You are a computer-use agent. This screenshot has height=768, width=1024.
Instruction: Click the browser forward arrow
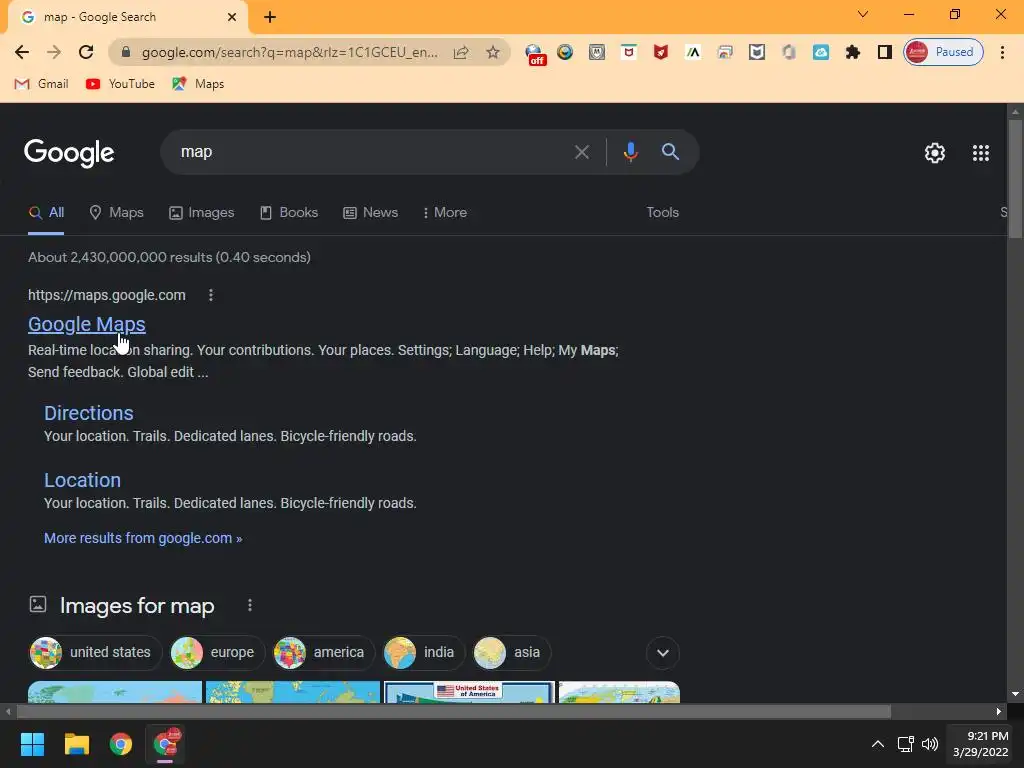pyautogui.click(x=54, y=52)
